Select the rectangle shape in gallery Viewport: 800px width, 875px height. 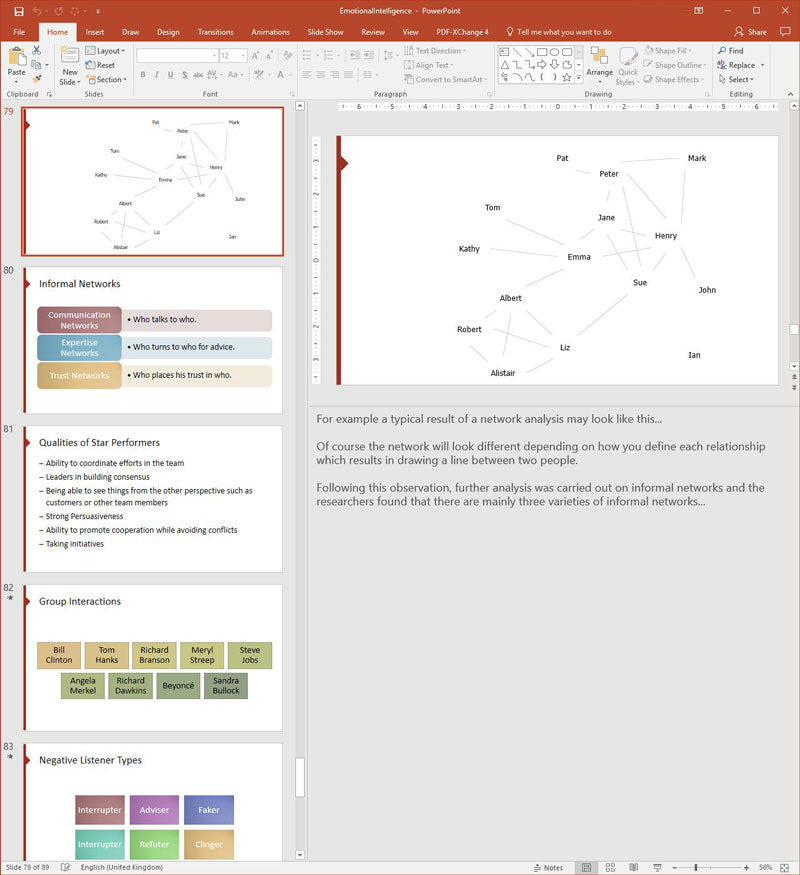541,52
